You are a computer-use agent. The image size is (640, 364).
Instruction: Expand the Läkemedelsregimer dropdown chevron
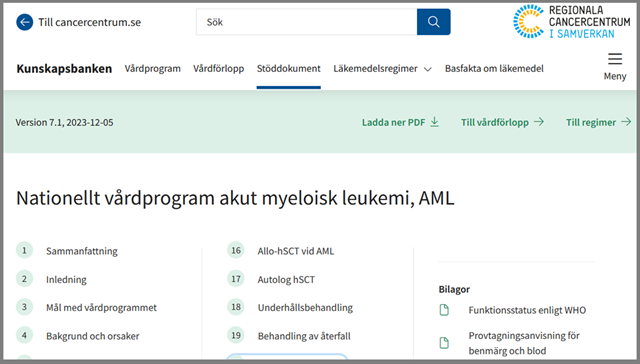point(428,69)
